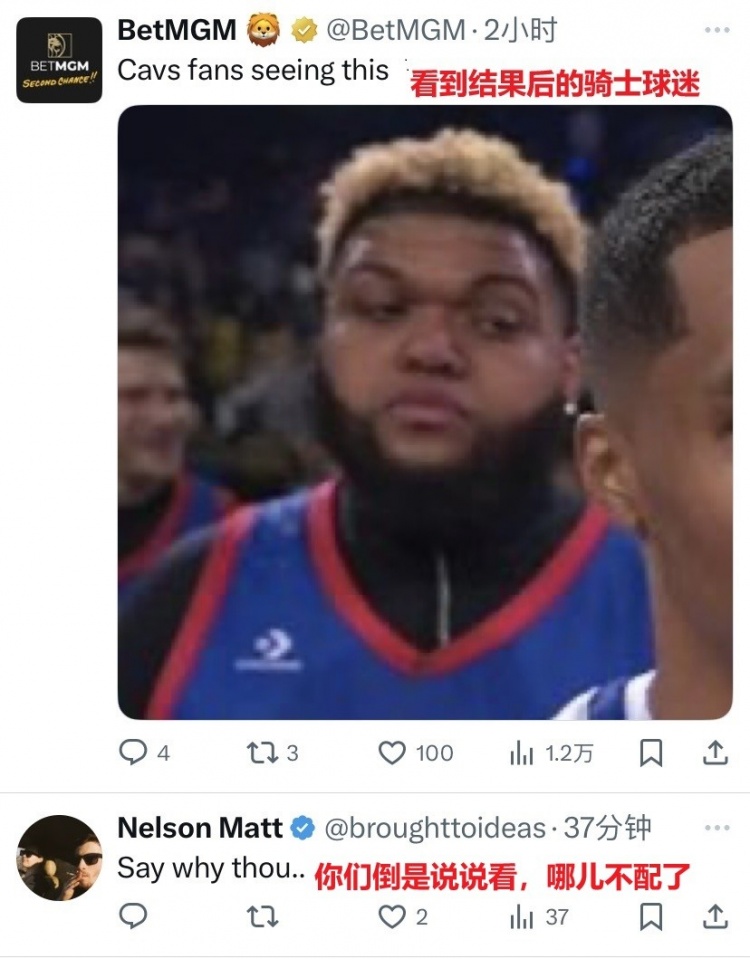The width and height of the screenshot is (750, 959).
Task: View the 37 views count on the reply
Action: click(540, 917)
